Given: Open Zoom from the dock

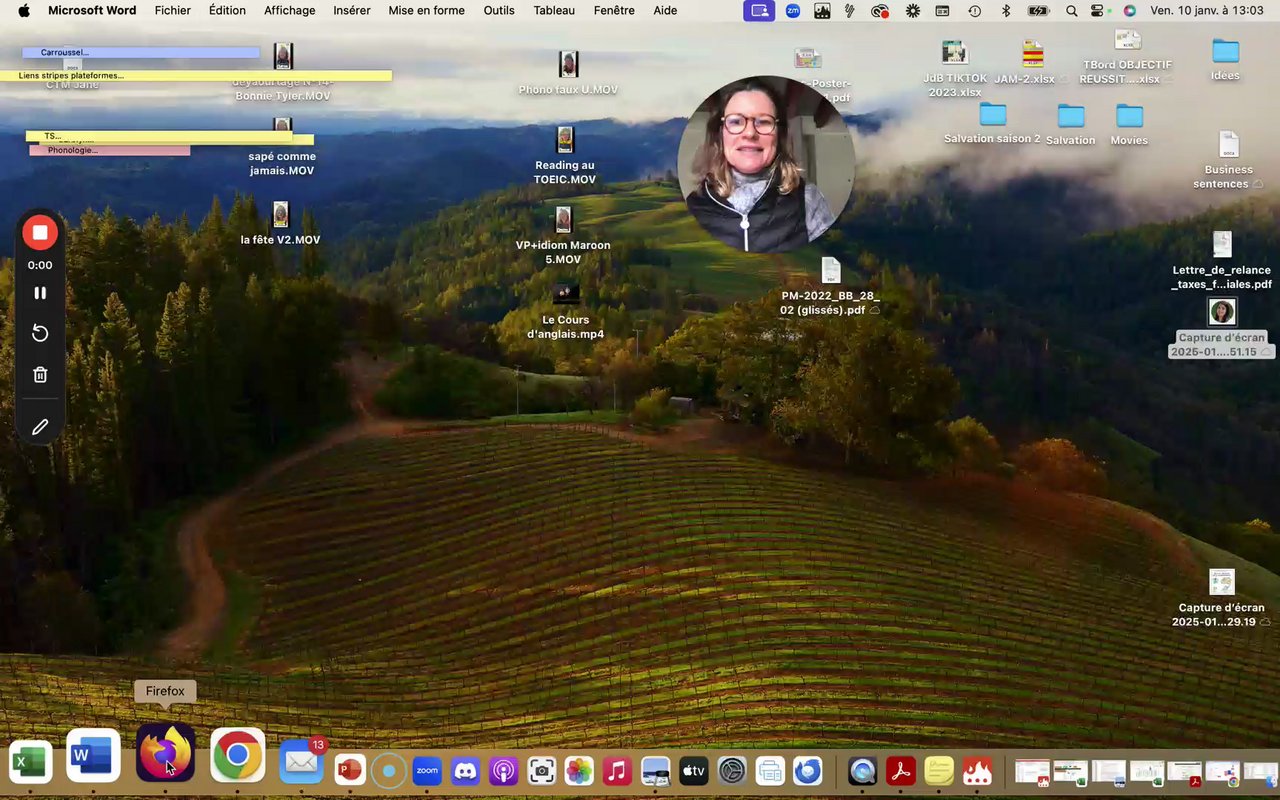Looking at the screenshot, I should [x=427, y=770].
